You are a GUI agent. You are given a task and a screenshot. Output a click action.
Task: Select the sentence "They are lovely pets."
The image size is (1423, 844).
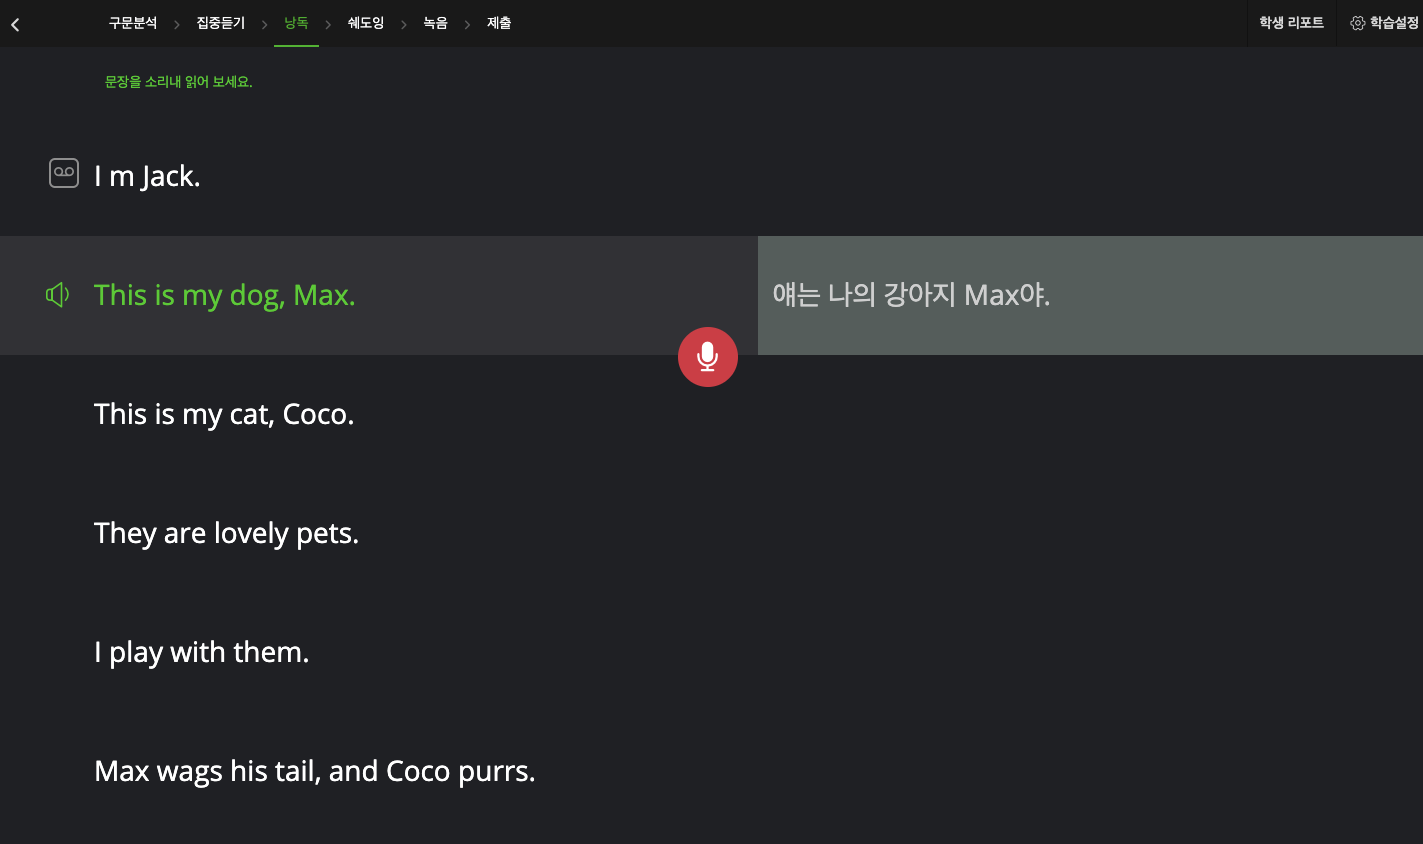click(226, 533)
